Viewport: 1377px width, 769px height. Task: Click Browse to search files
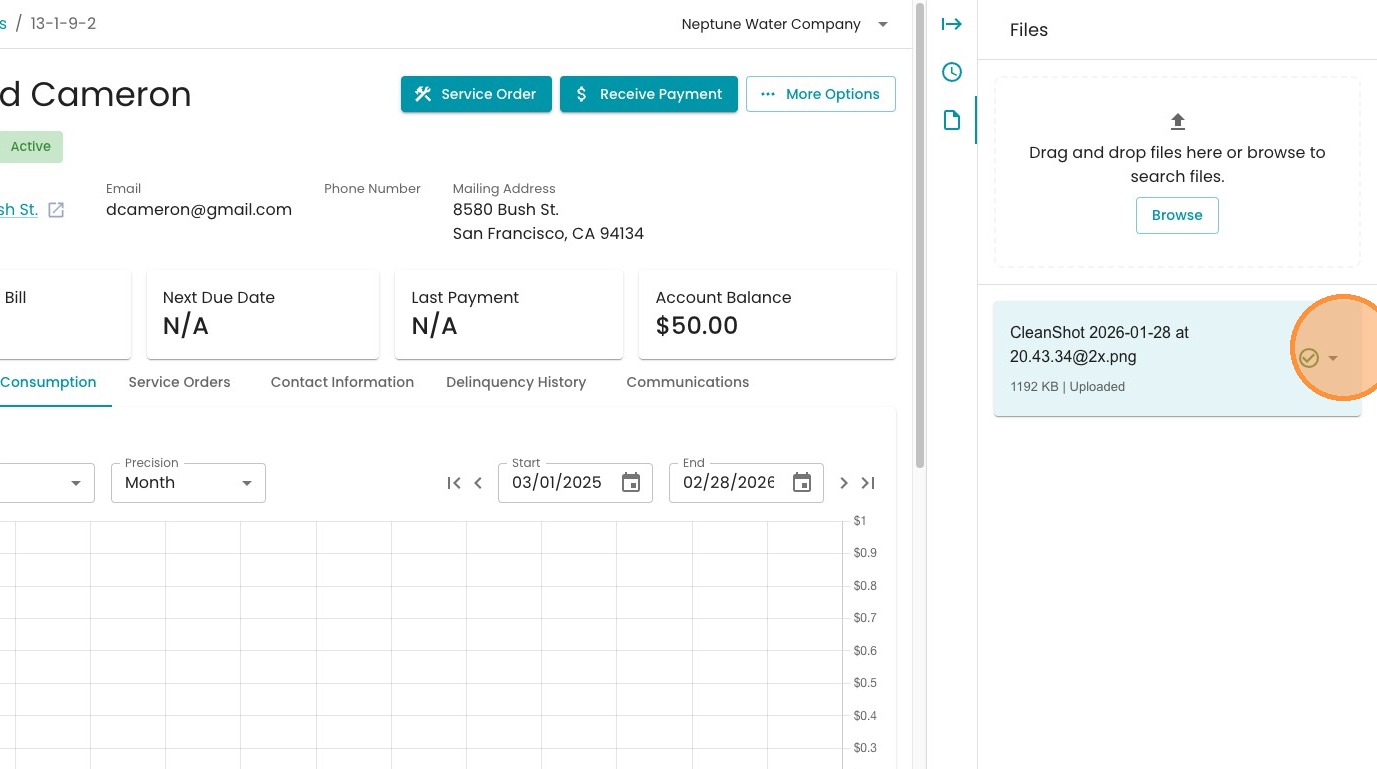(1177, 215)
